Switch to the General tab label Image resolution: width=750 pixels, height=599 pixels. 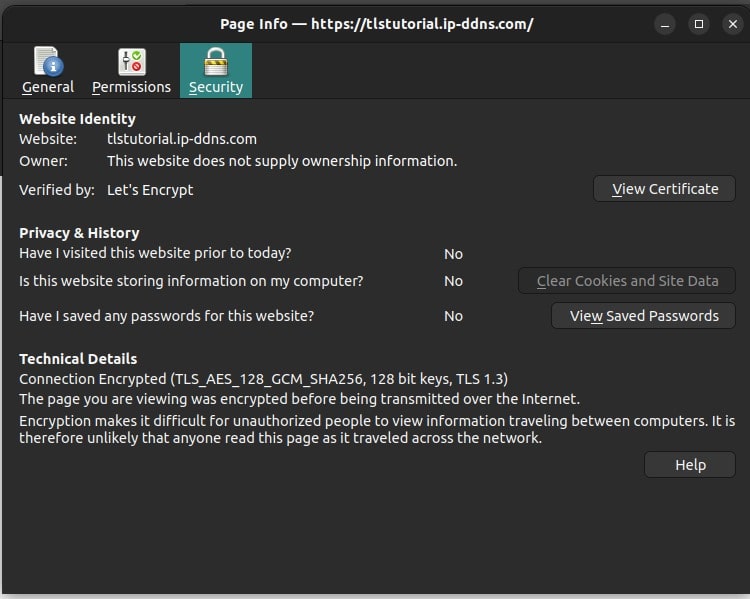[48, 87]
